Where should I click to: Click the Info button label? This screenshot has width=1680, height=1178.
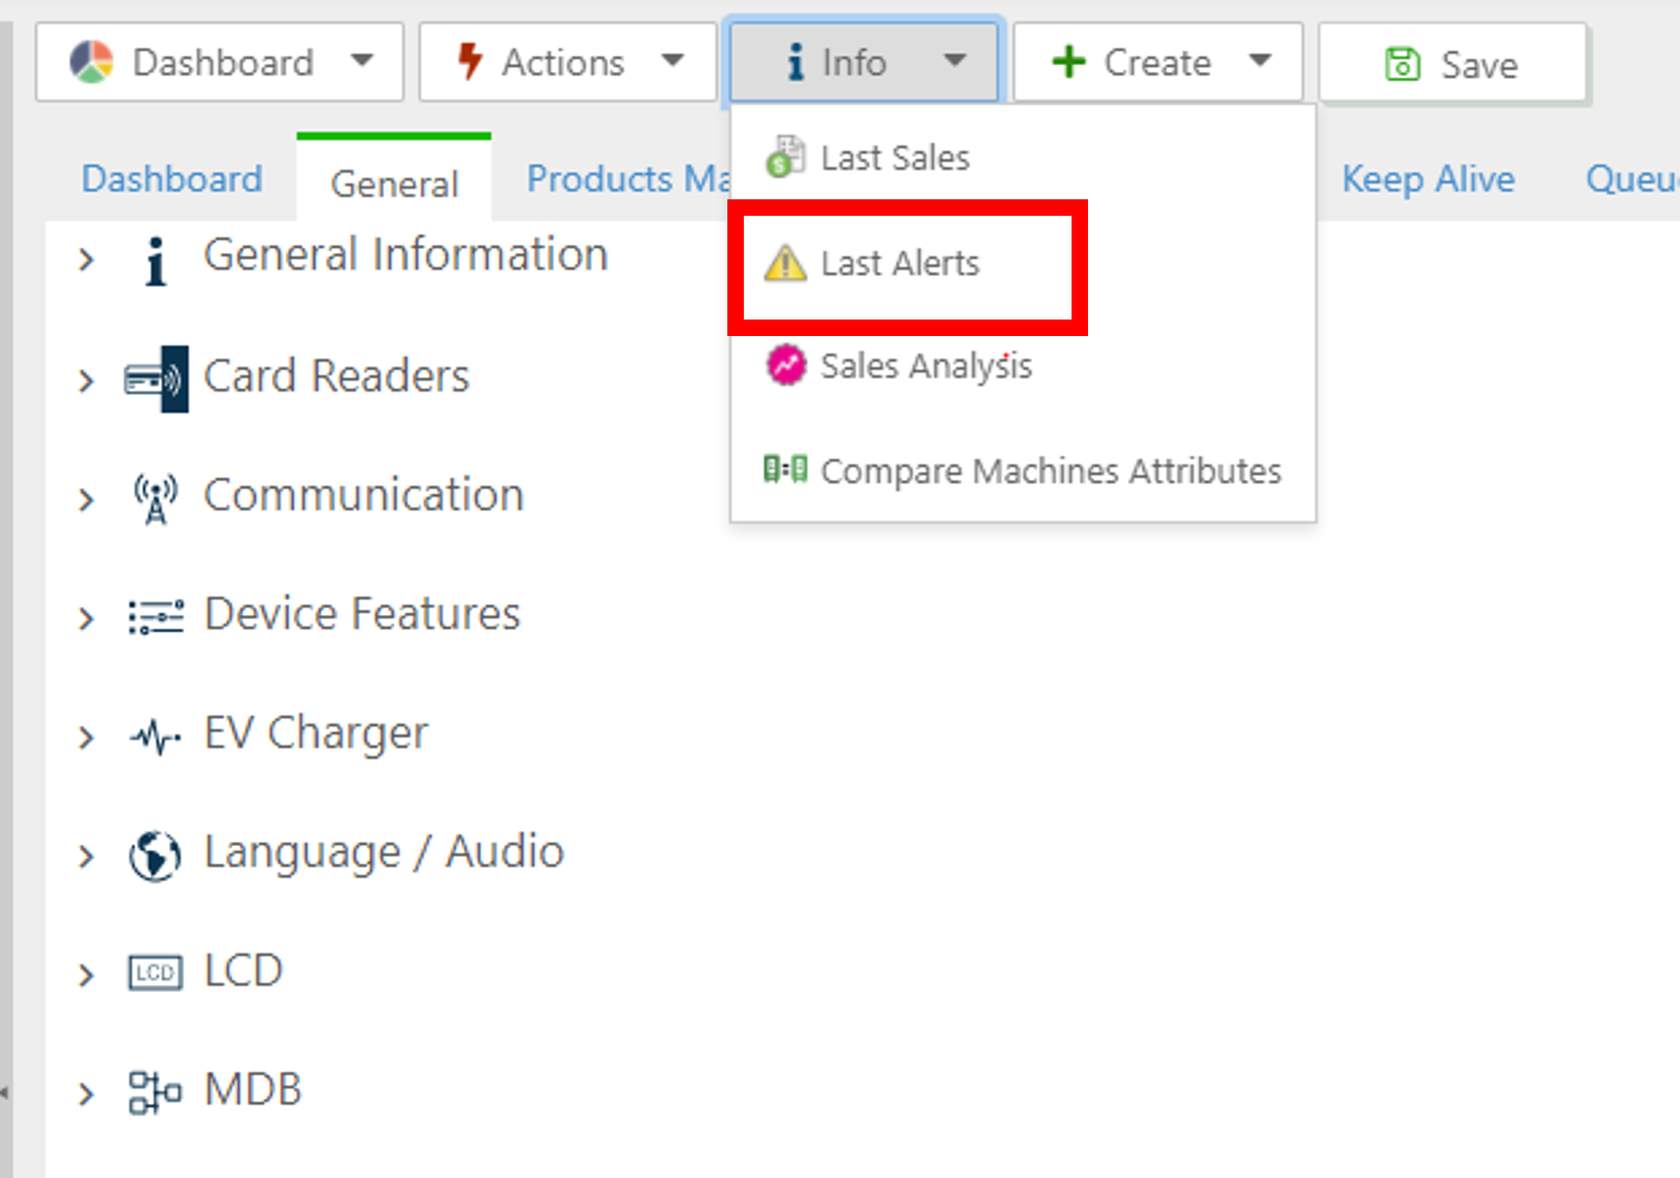click(x=854, y=62)
